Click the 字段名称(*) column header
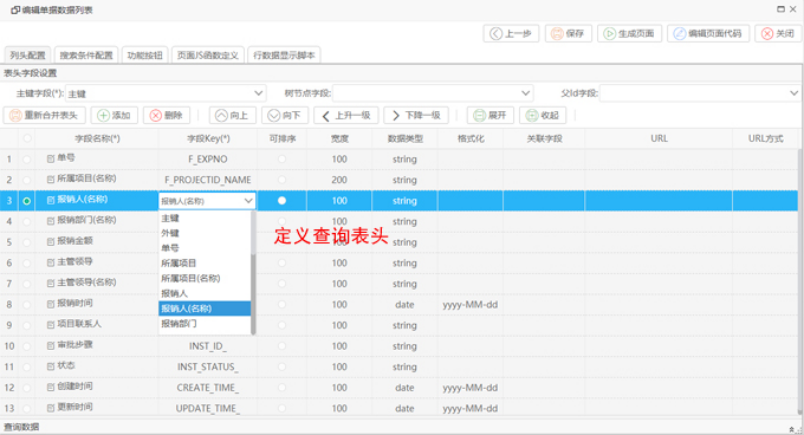The height and width of the screenshot is (435, 804). pos(97,139)
